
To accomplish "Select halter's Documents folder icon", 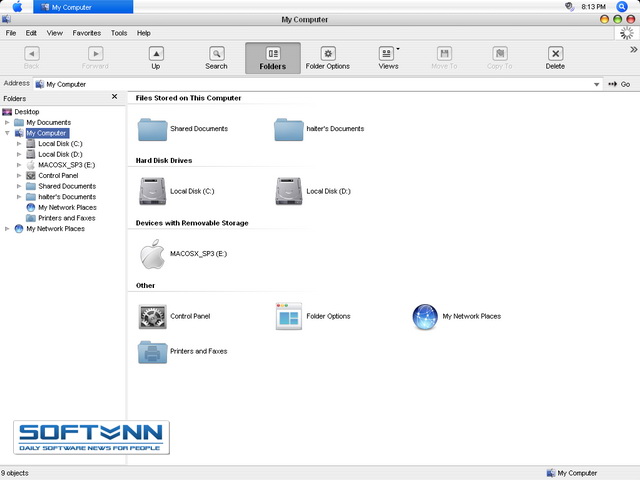I will point(289,129).
